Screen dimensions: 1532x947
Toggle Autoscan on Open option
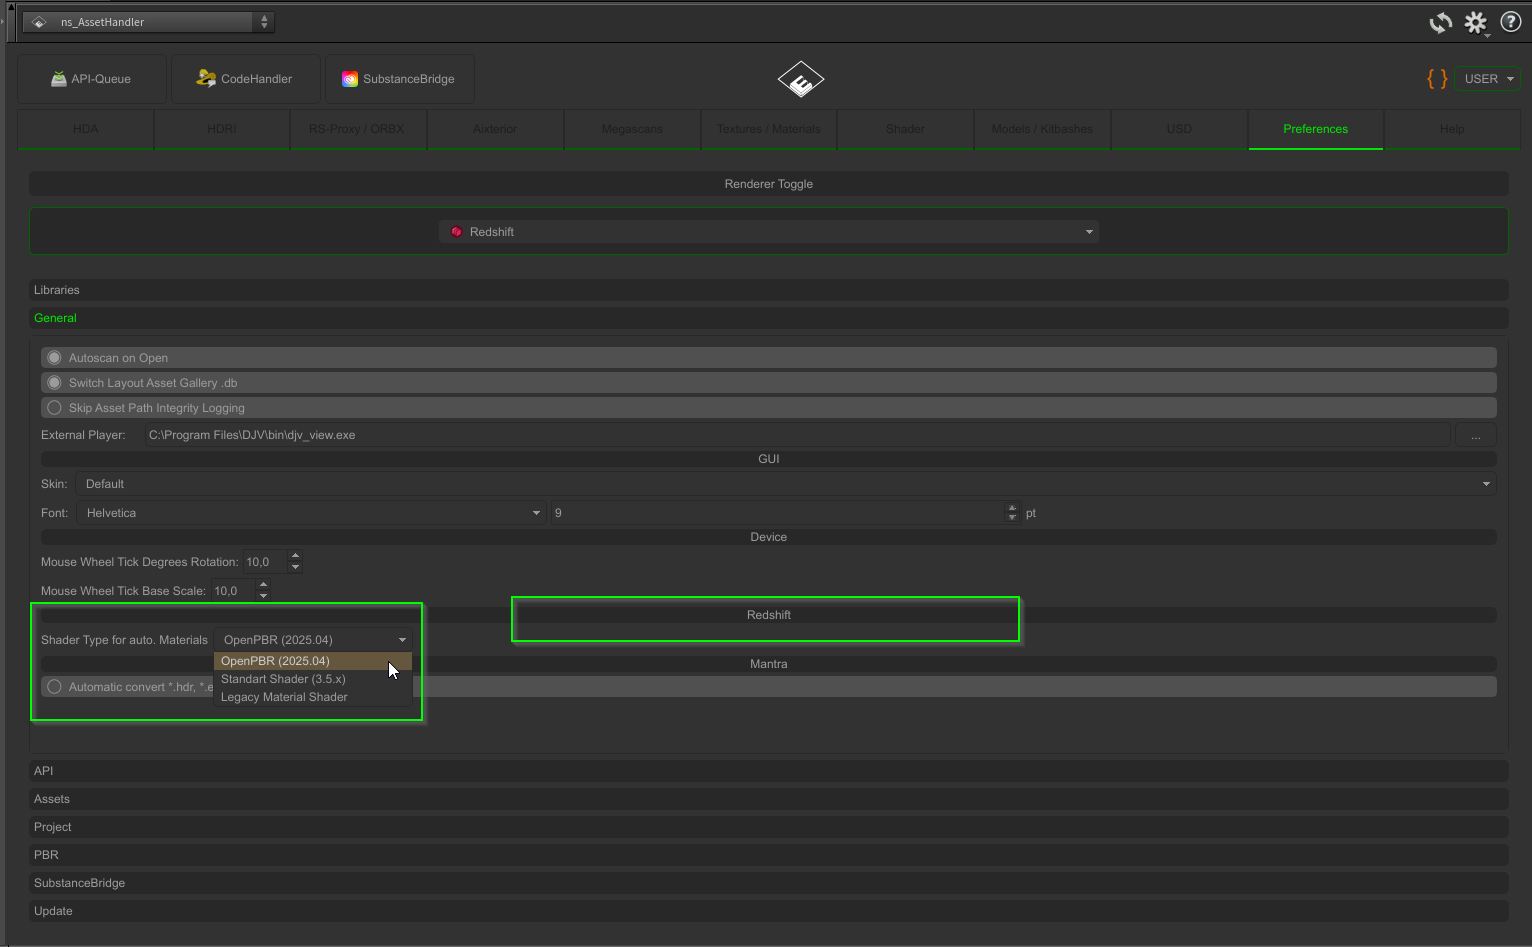coord(55,358)
